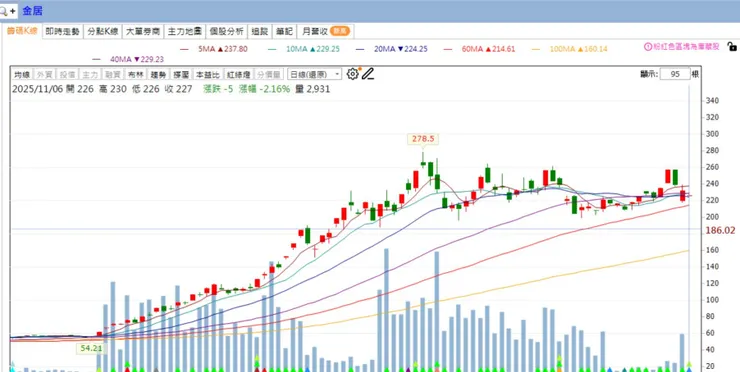
Task: Click the orange badge on 月營收 tab
Action: click(x=340, y=31)
